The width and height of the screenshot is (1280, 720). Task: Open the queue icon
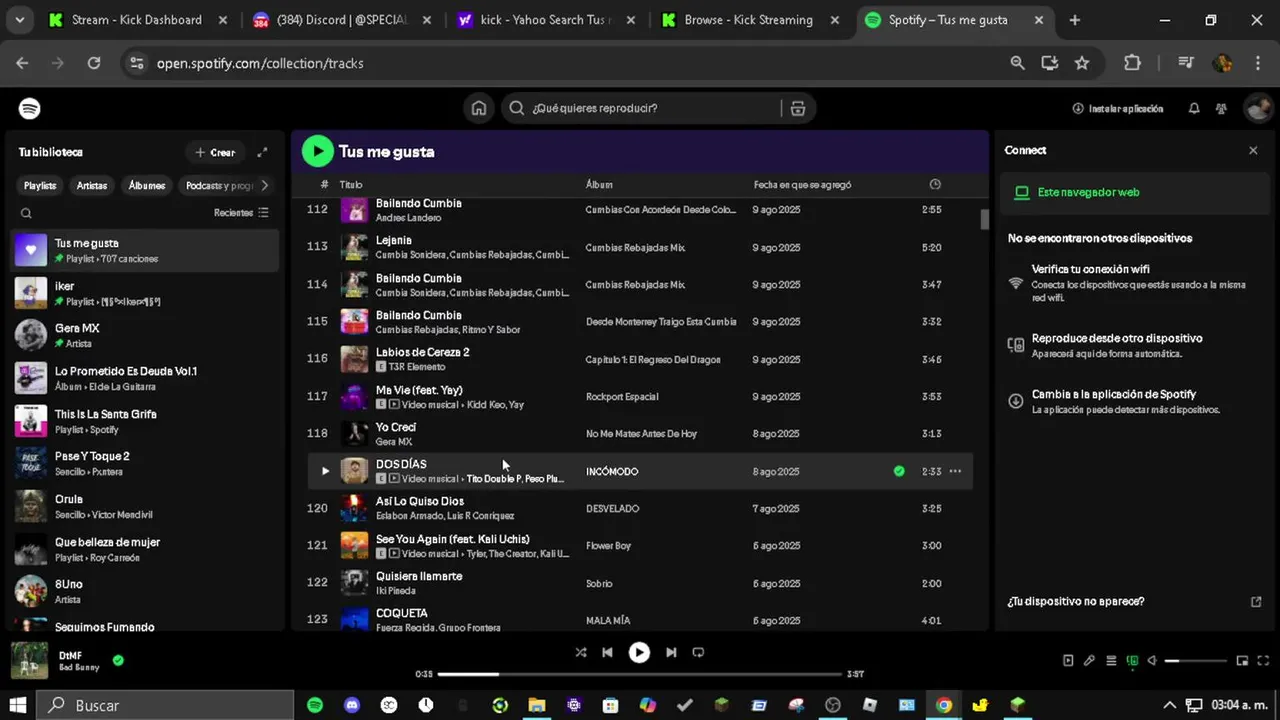point(1111,660)
